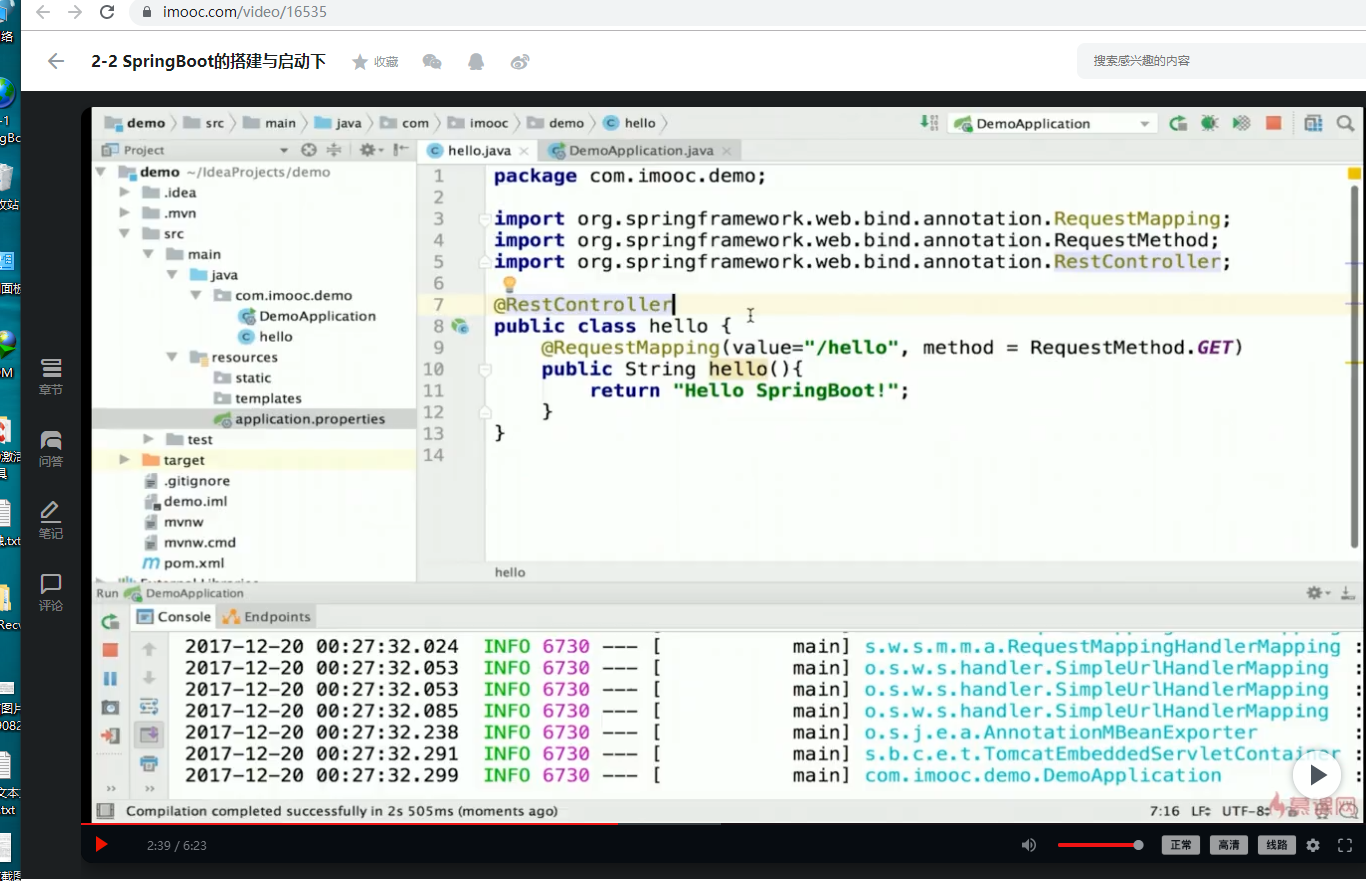Click the browser address bar imooc.com/video/16535
Screen dimensions: 1366x881
tap(245, 12)
